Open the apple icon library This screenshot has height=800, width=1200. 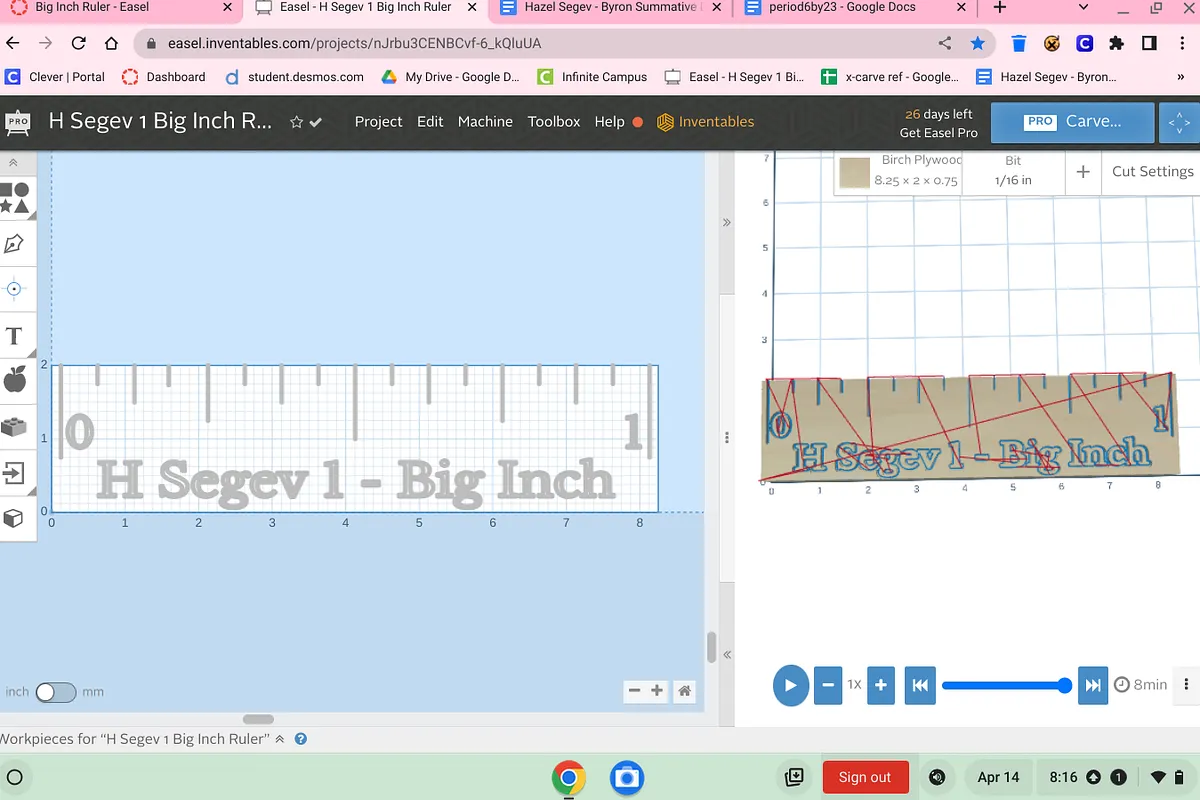[14, 380]
